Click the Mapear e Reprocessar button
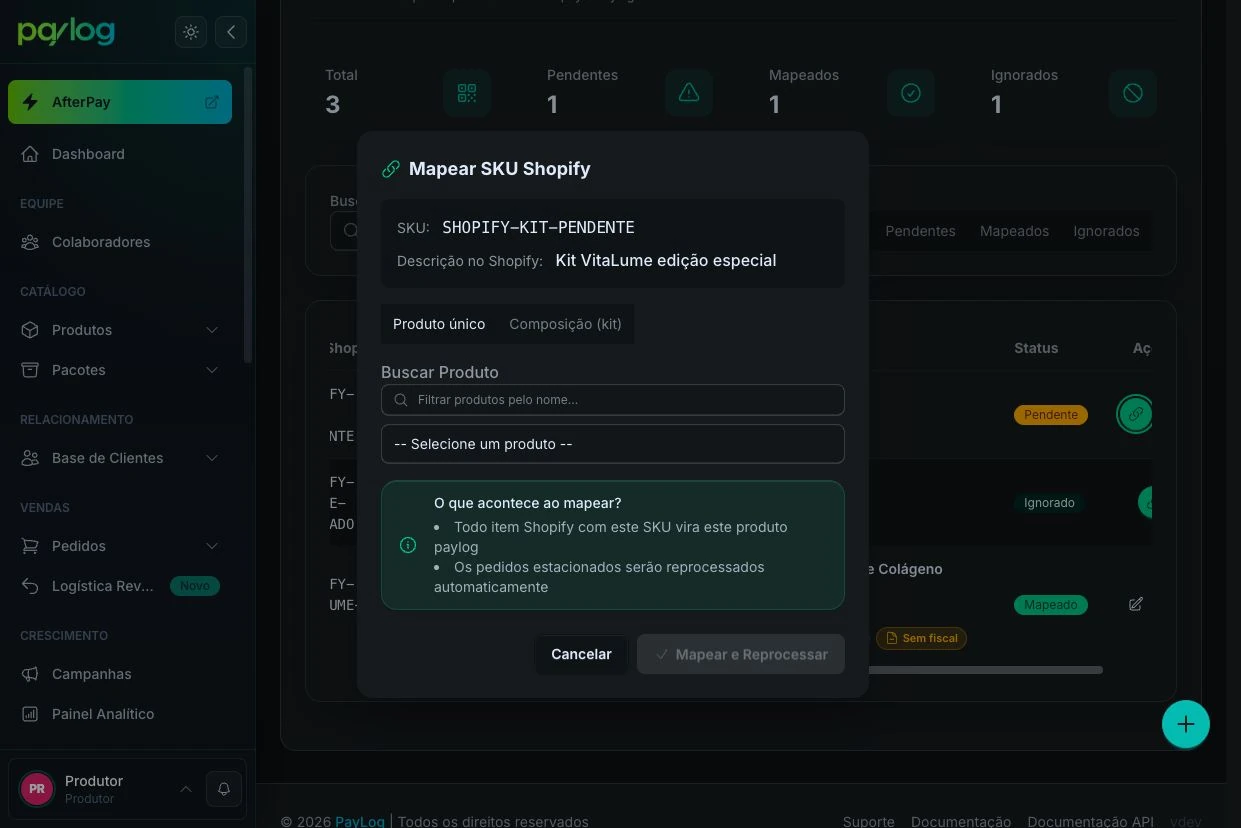Image resolution: width=1241 pixels, height=828 pixels. tap(741, 654)
